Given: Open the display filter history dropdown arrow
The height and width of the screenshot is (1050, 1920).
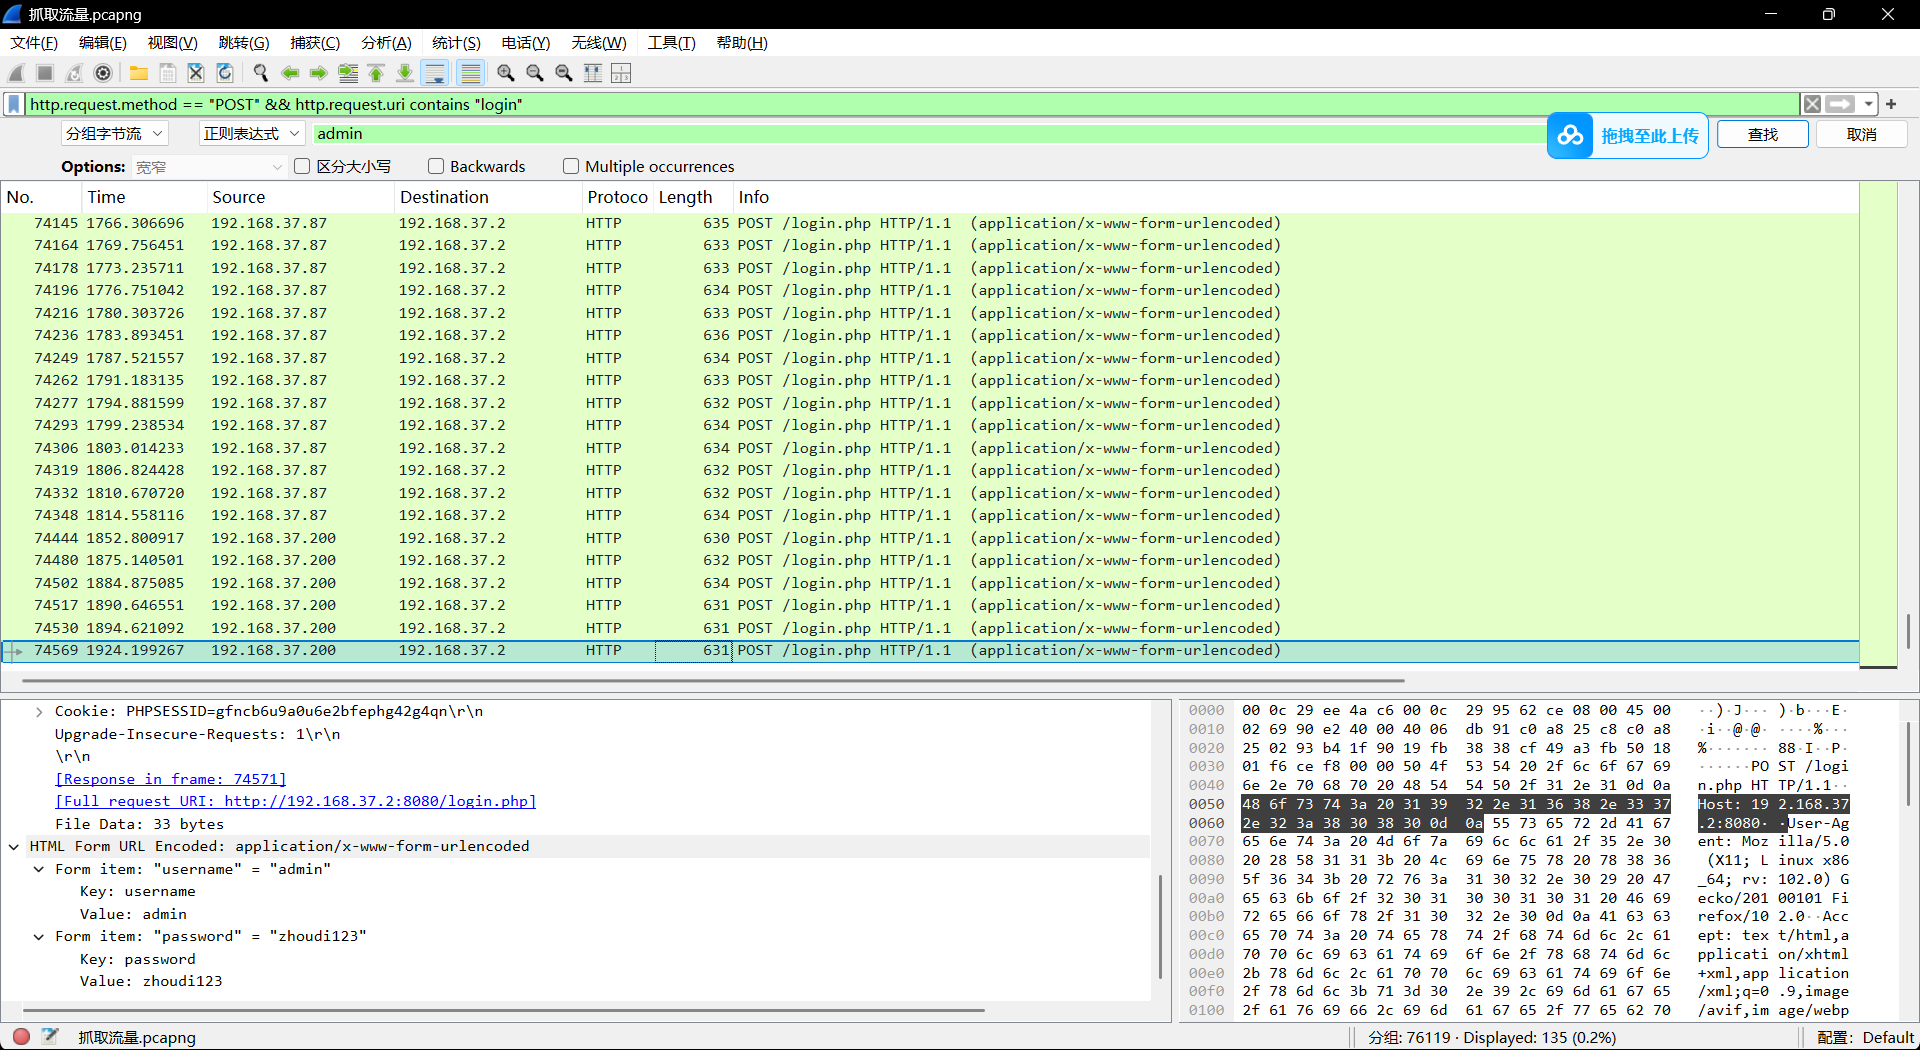Looking at the screenshot, I should click(x=1868, y=104).
